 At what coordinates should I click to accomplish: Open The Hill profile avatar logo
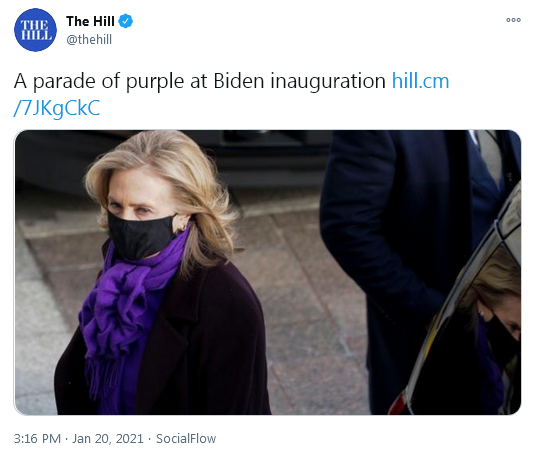(35, 30)
